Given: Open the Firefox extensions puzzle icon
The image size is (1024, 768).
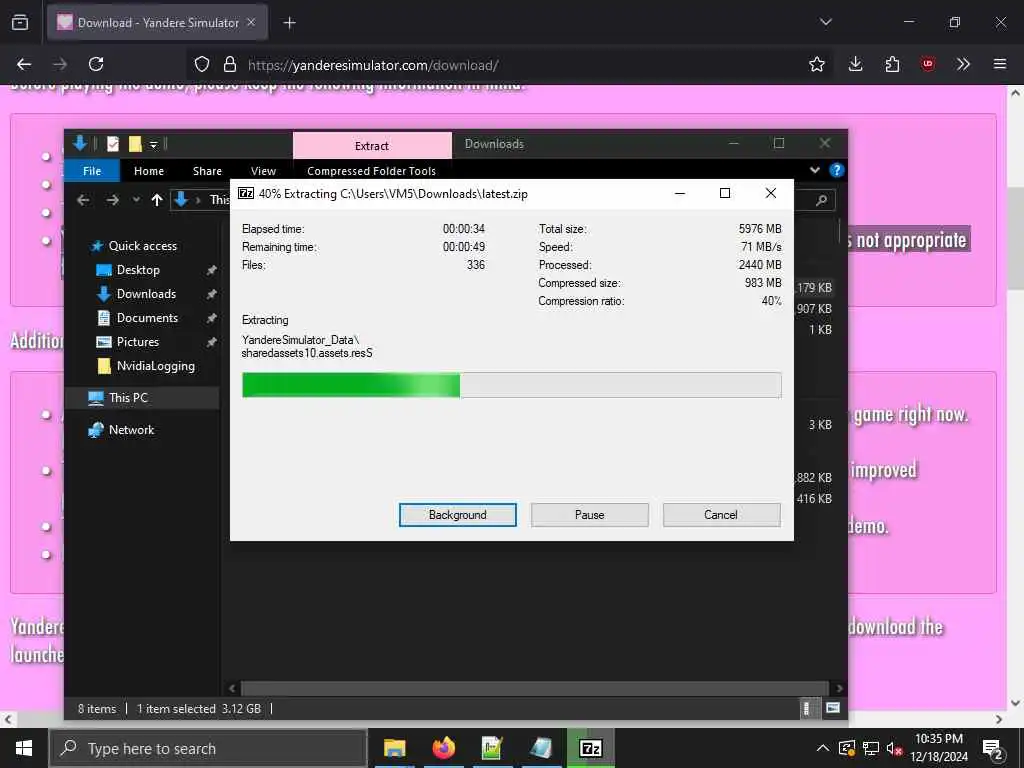Looking at the screenshot, I should (x=891, y=64).
